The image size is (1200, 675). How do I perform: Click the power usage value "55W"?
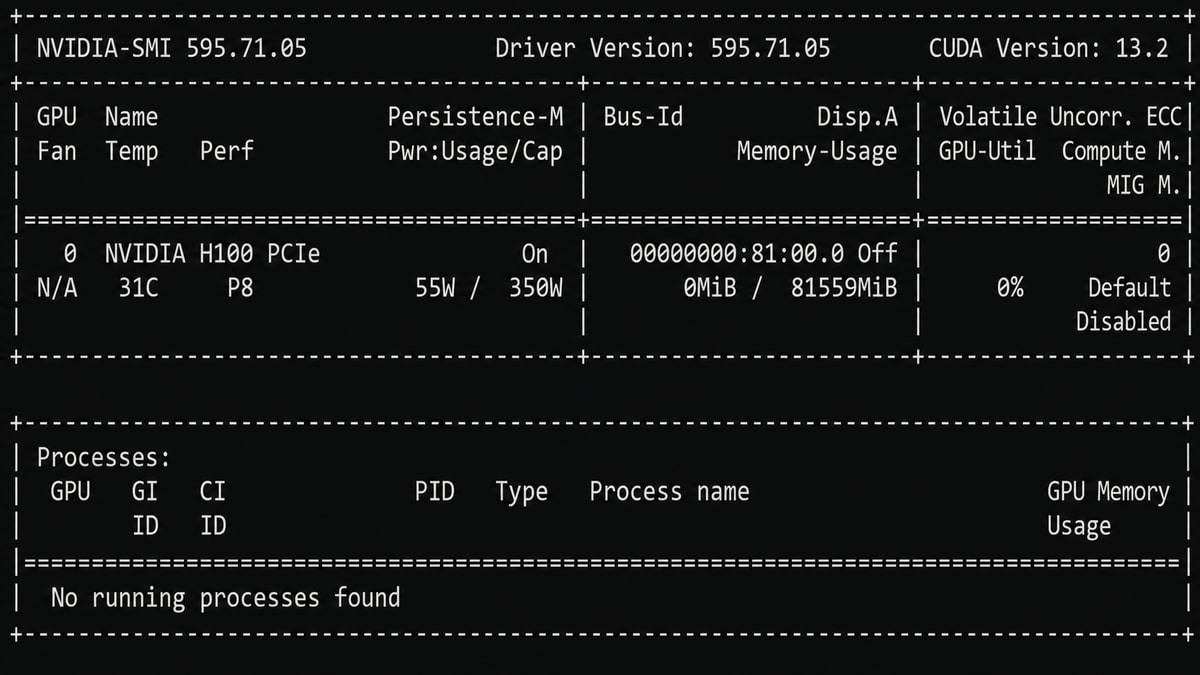[x=435, y=288]
